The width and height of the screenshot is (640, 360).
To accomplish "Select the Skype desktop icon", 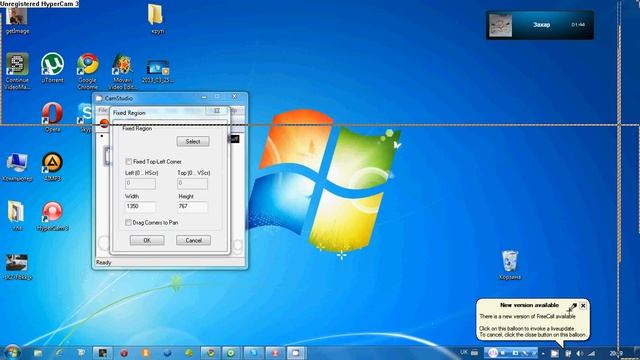I will pyautogui.click(x=86, y=118).
